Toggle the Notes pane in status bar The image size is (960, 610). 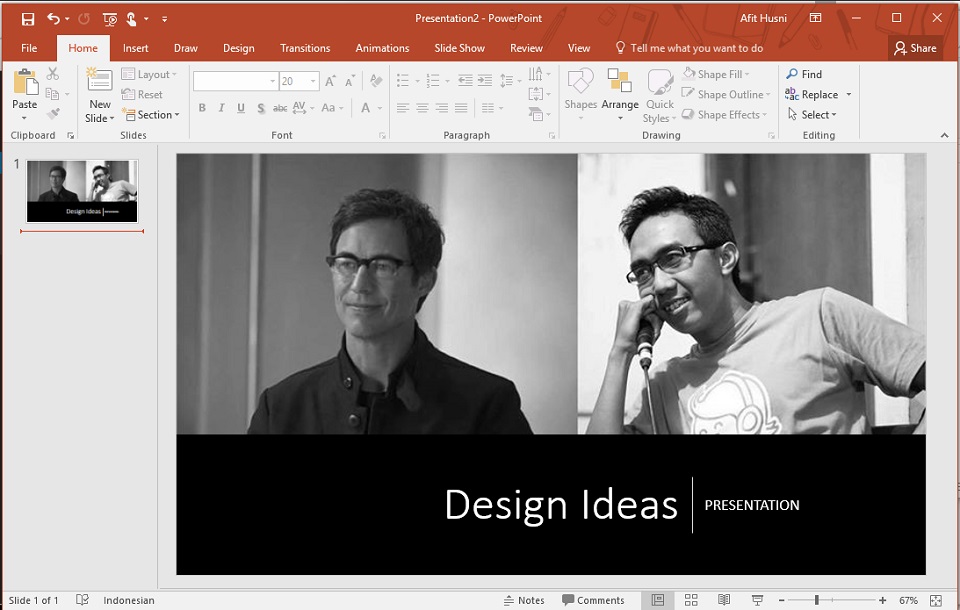point(524,600)
